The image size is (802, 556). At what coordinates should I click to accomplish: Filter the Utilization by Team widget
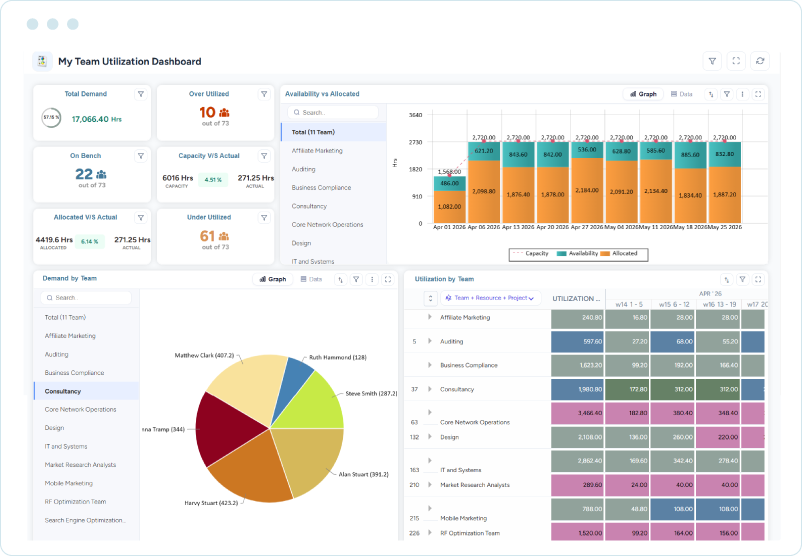click(x=742, y=279)
